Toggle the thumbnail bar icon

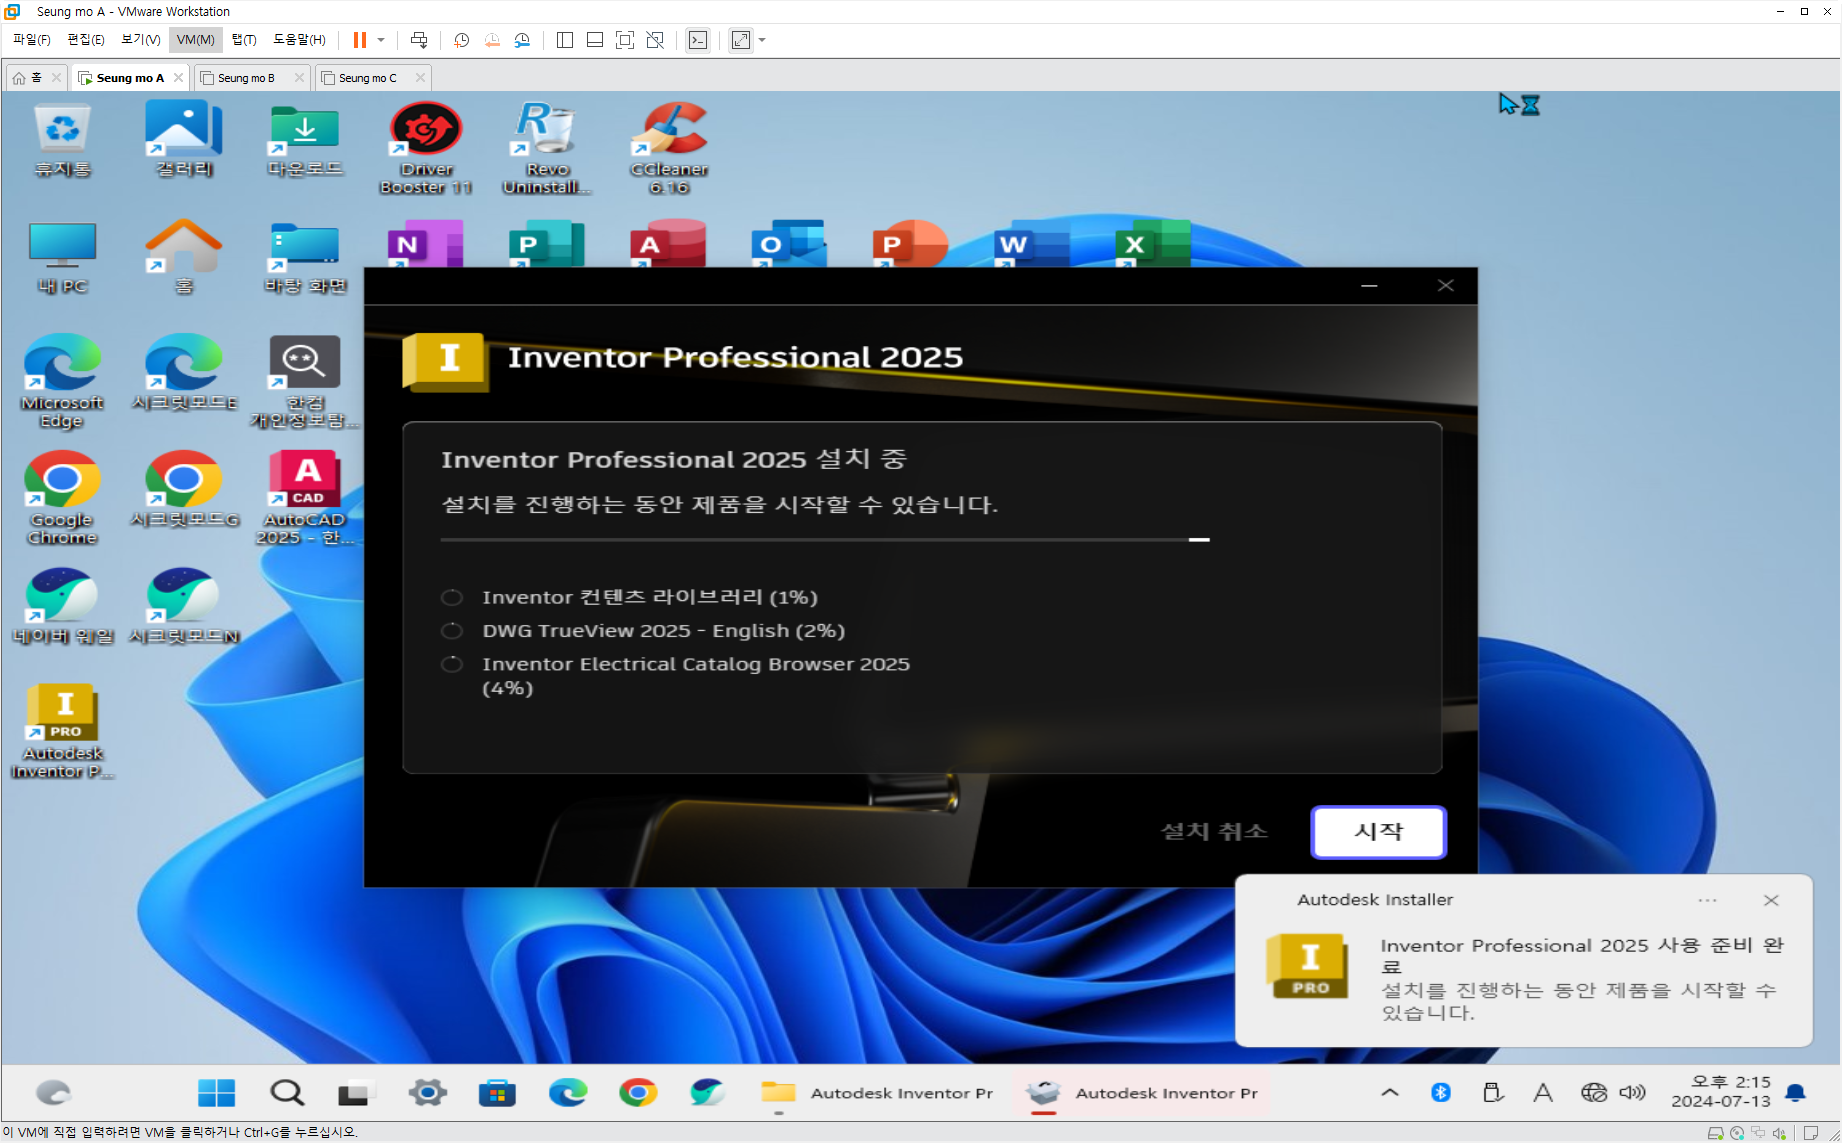pyautogui.click(x=595, y=40)
